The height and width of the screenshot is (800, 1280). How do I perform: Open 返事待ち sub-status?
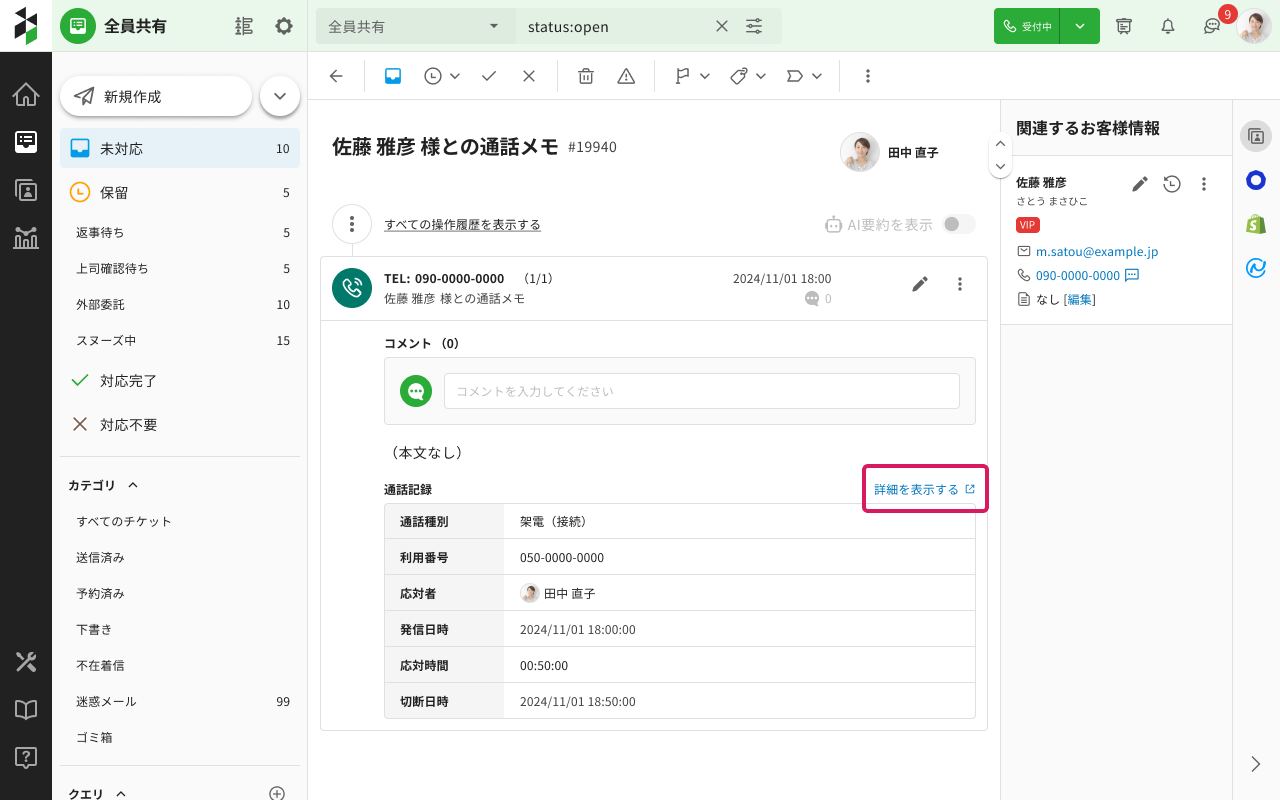[180, 232]
